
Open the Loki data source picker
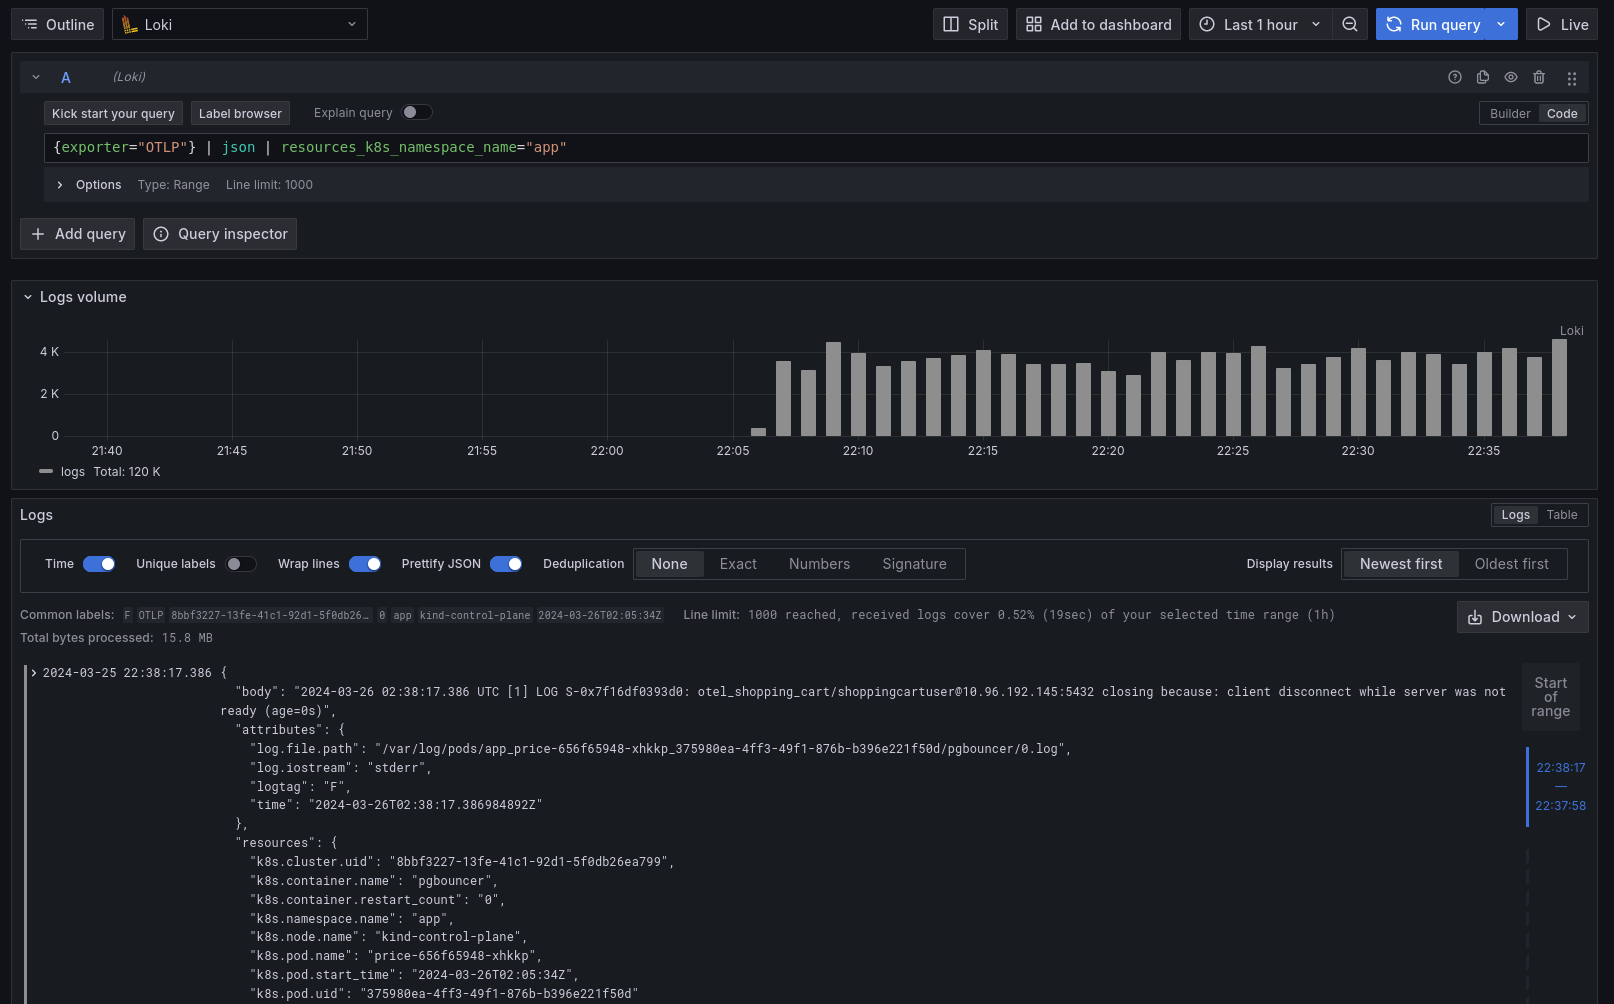pyautogui.click(x=240, y=24)
